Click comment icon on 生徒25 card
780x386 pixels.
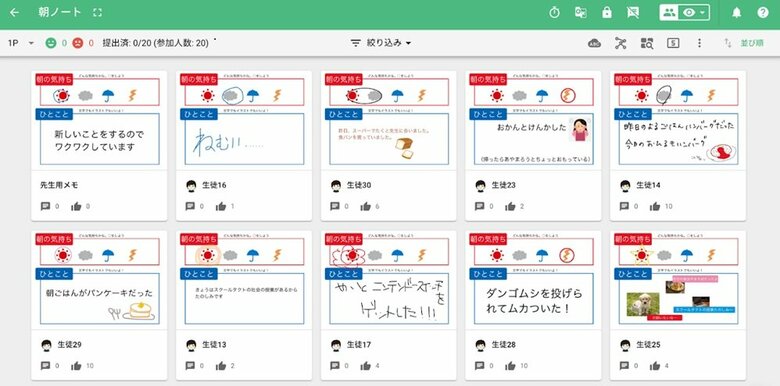point(624,366)
